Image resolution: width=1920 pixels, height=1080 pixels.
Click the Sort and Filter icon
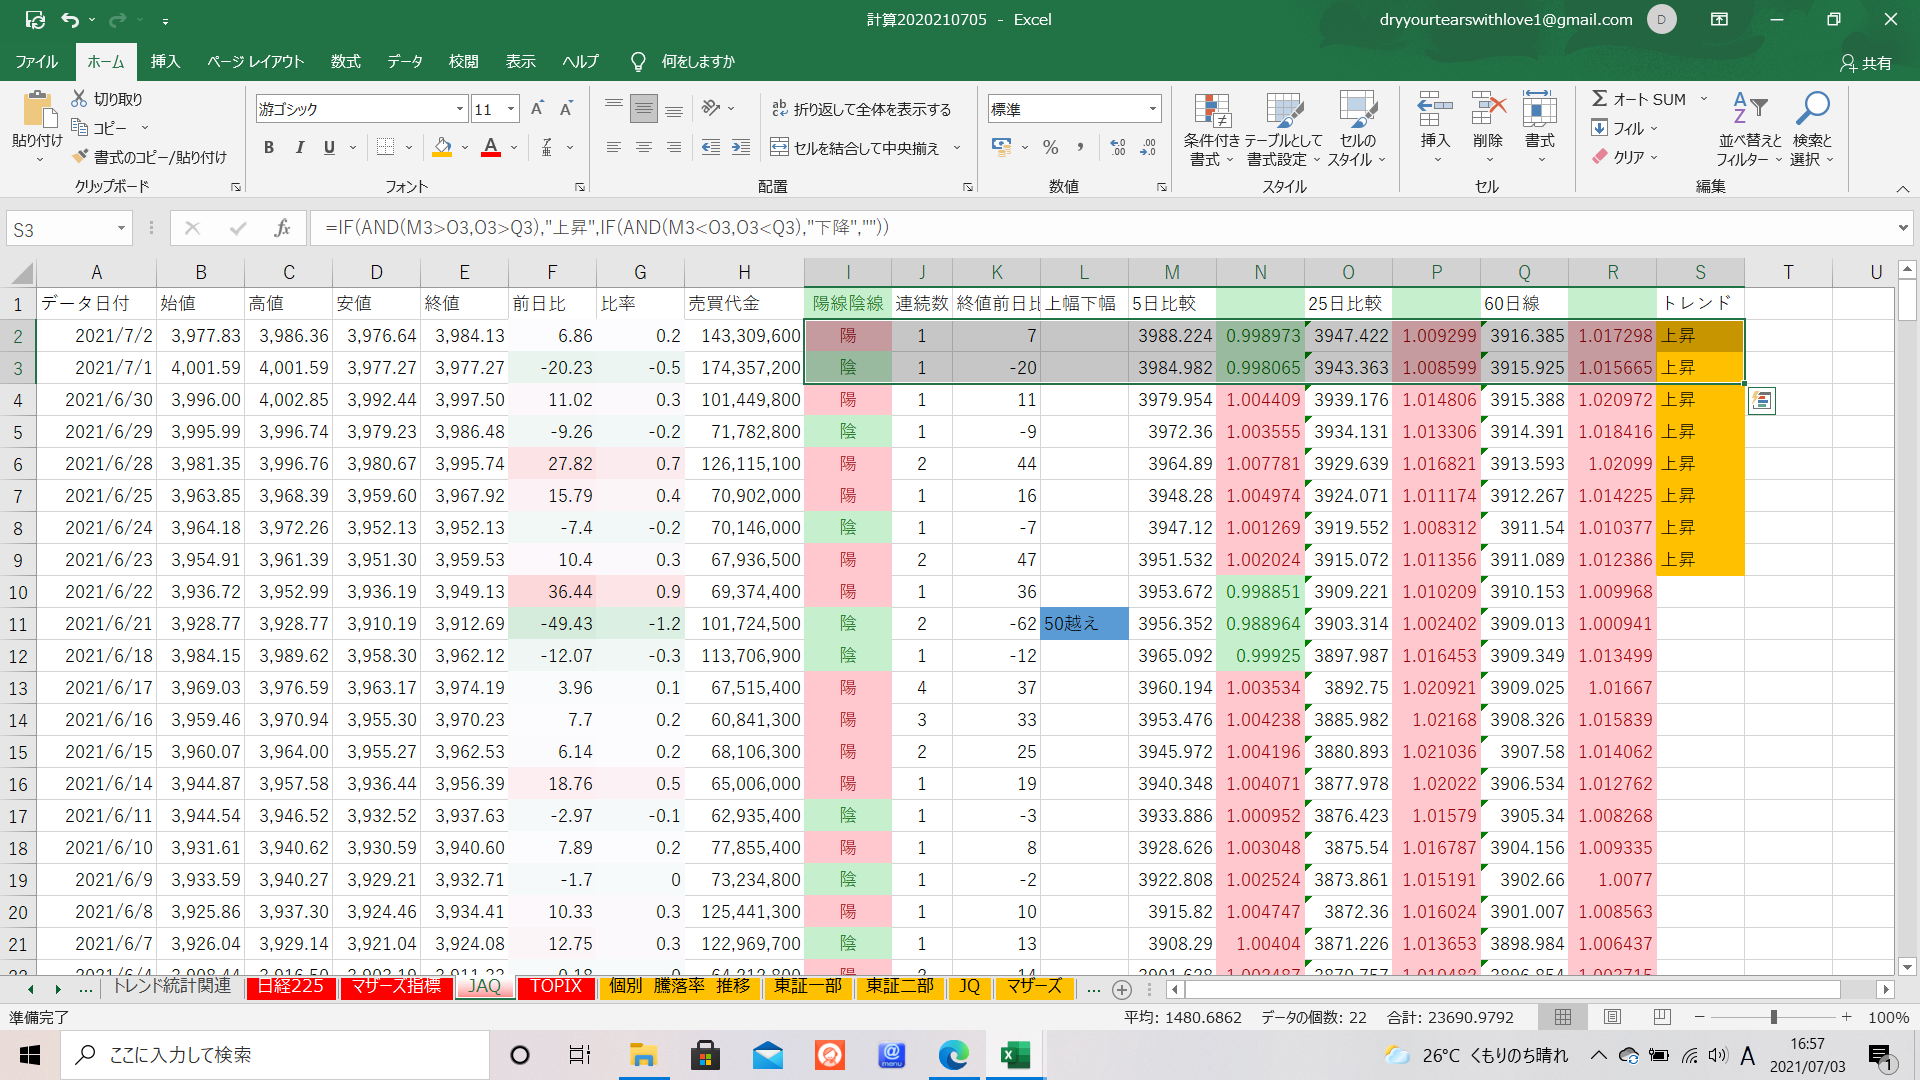1749,110
